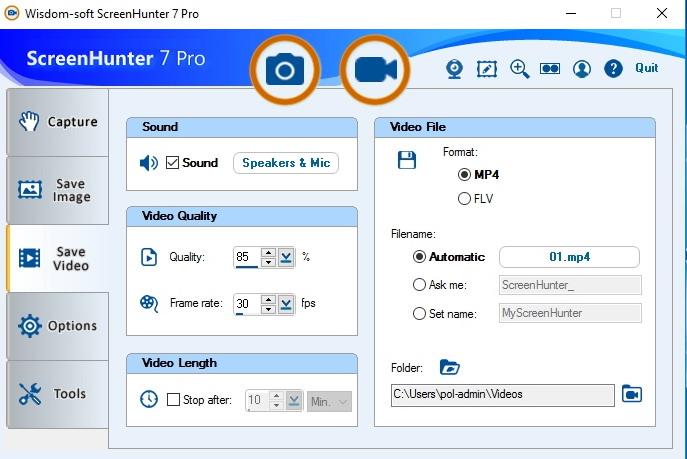687x459 pixels.
Task: Select the FLV format radio button
Action: point(464,199)
